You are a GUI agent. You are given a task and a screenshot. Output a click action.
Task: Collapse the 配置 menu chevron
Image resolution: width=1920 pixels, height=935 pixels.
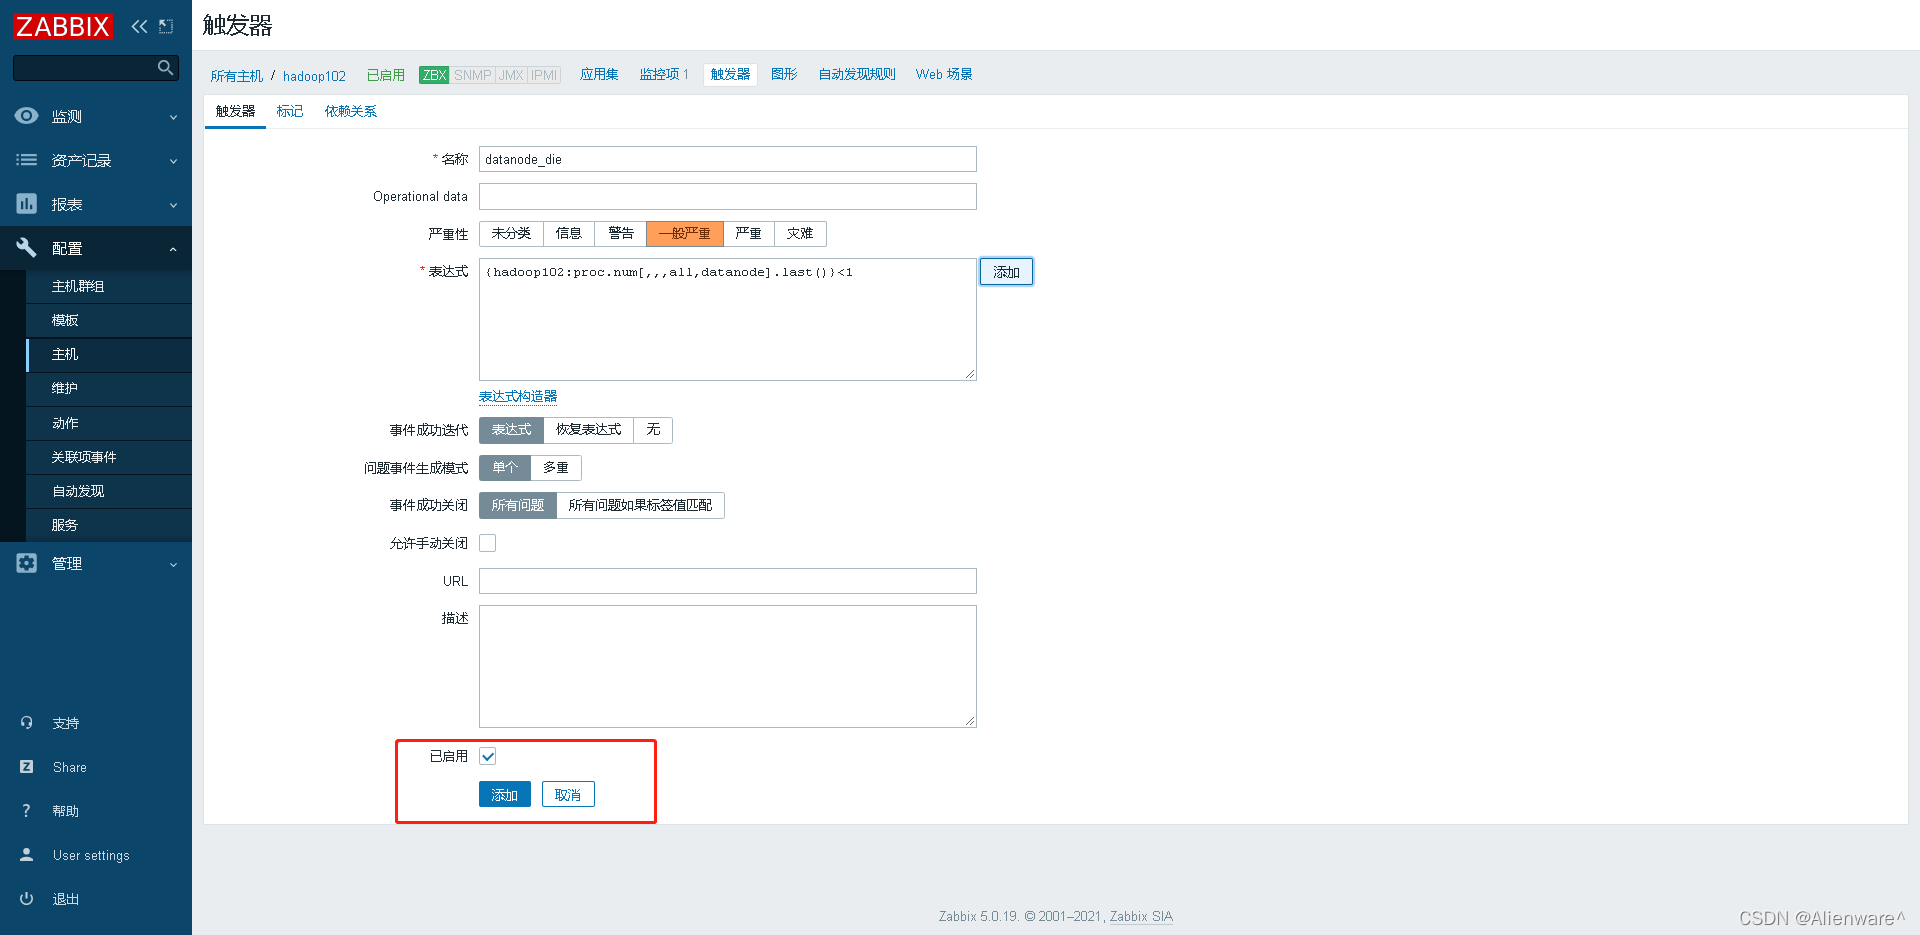pos(173,249)
